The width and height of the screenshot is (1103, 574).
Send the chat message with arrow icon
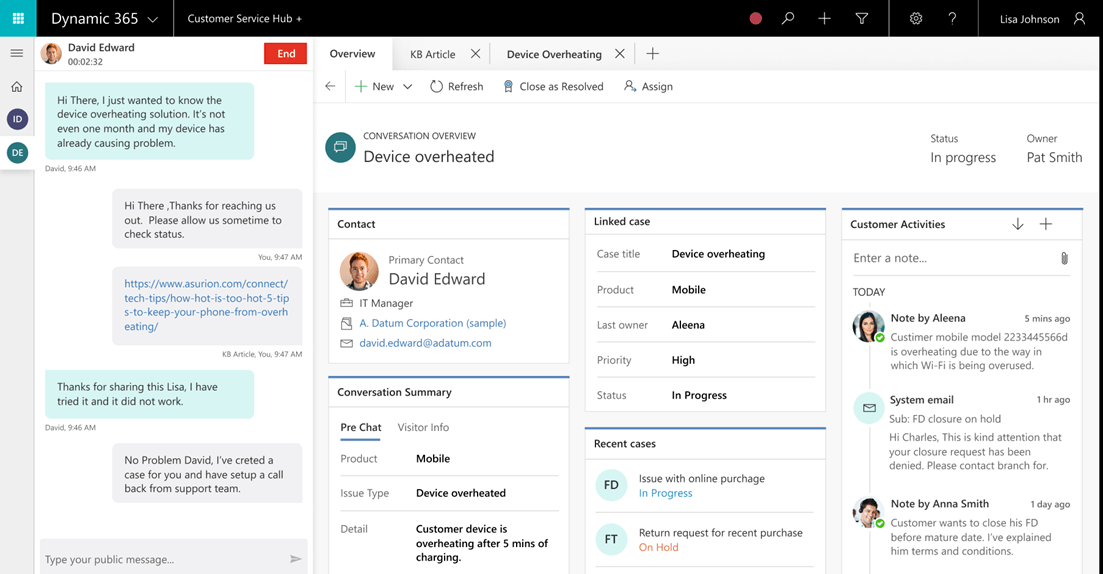tap(295, 559)
